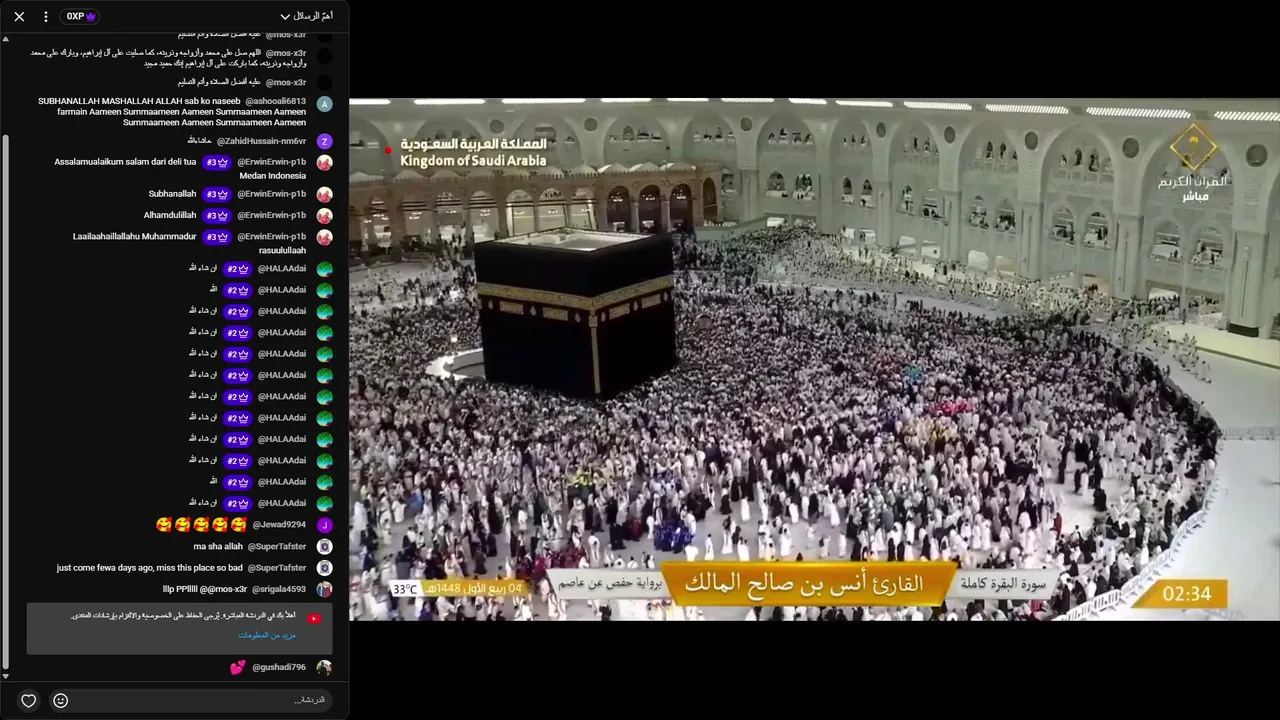The height and width of the screenshot is (720, 1280).
Task: Click #3 badge beside 'Laailaahaillallahu Muhammadur'
Action: 217,237
